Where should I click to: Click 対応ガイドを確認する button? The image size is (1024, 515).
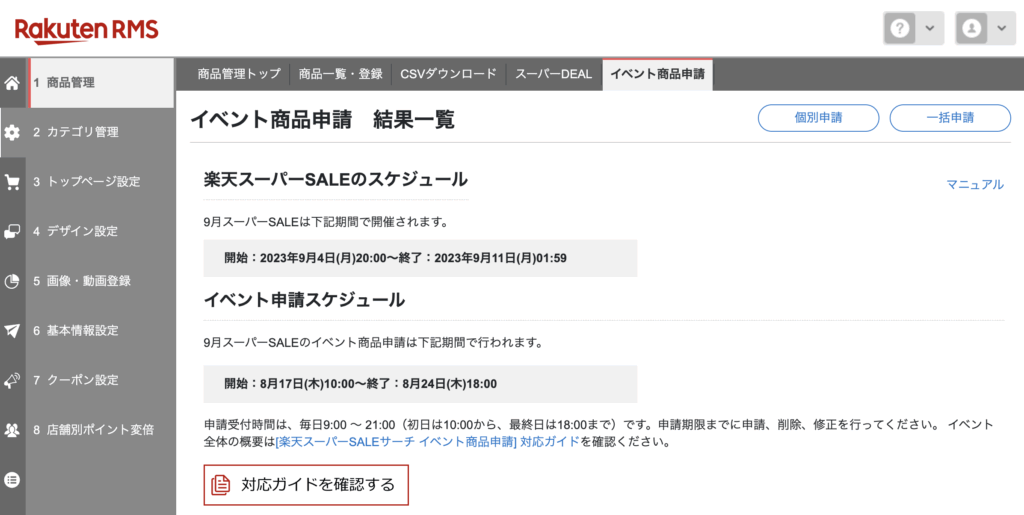[x=306, y=485]
